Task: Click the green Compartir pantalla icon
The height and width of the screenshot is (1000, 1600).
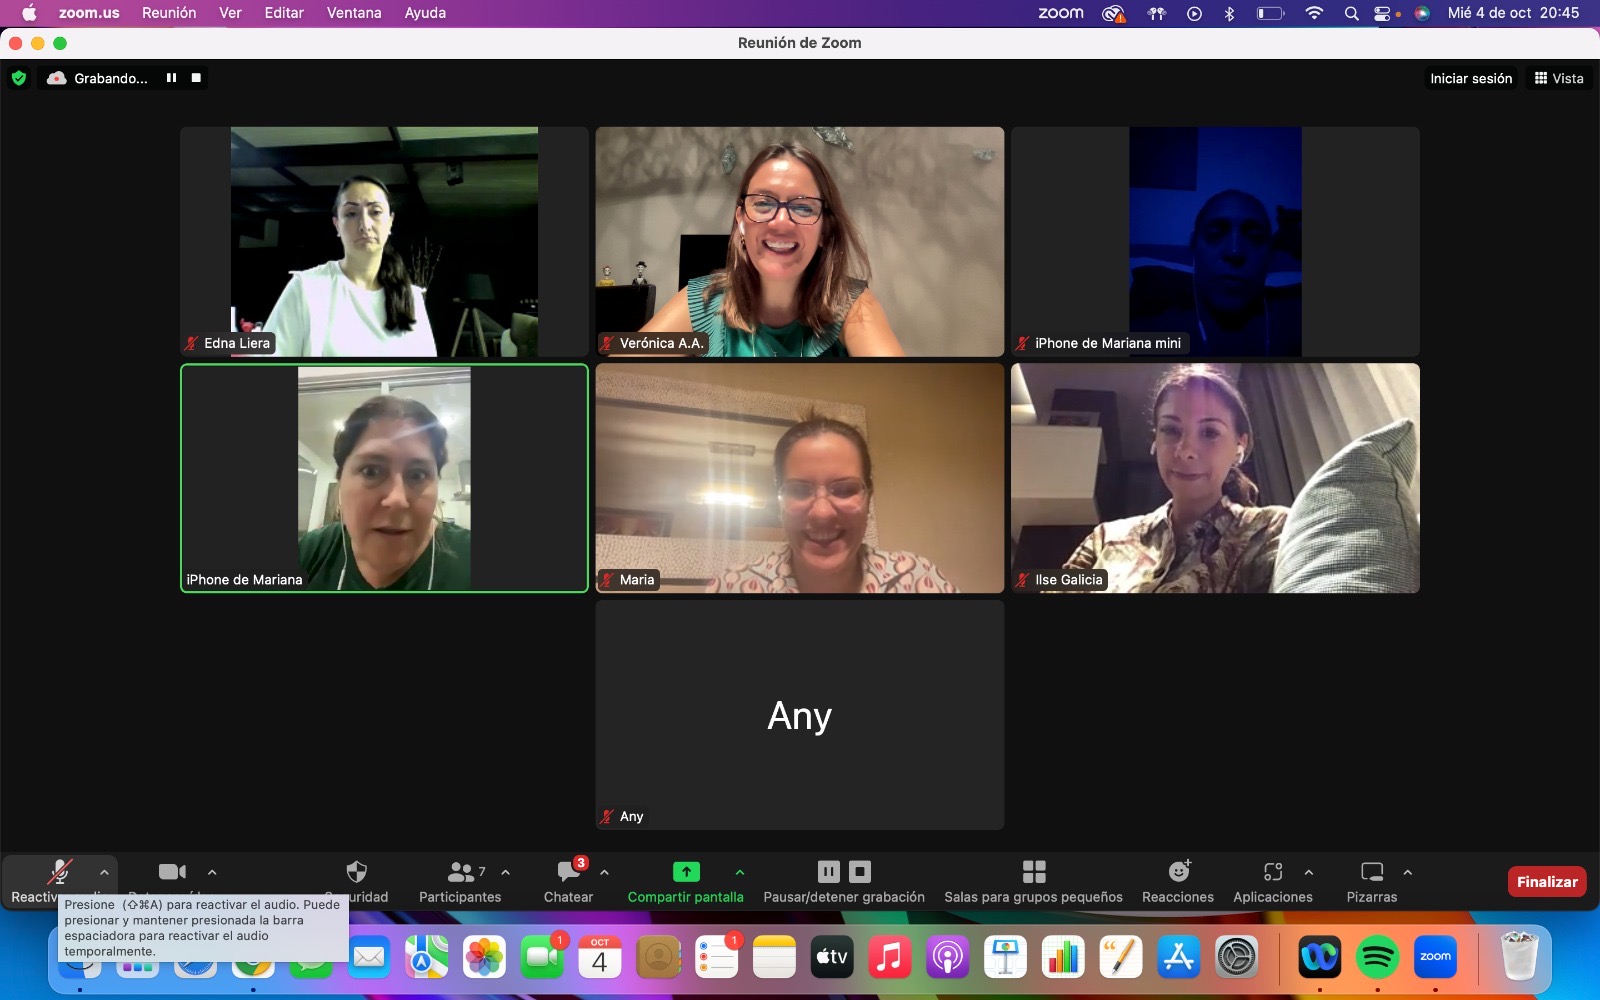Action: (686, 872)
